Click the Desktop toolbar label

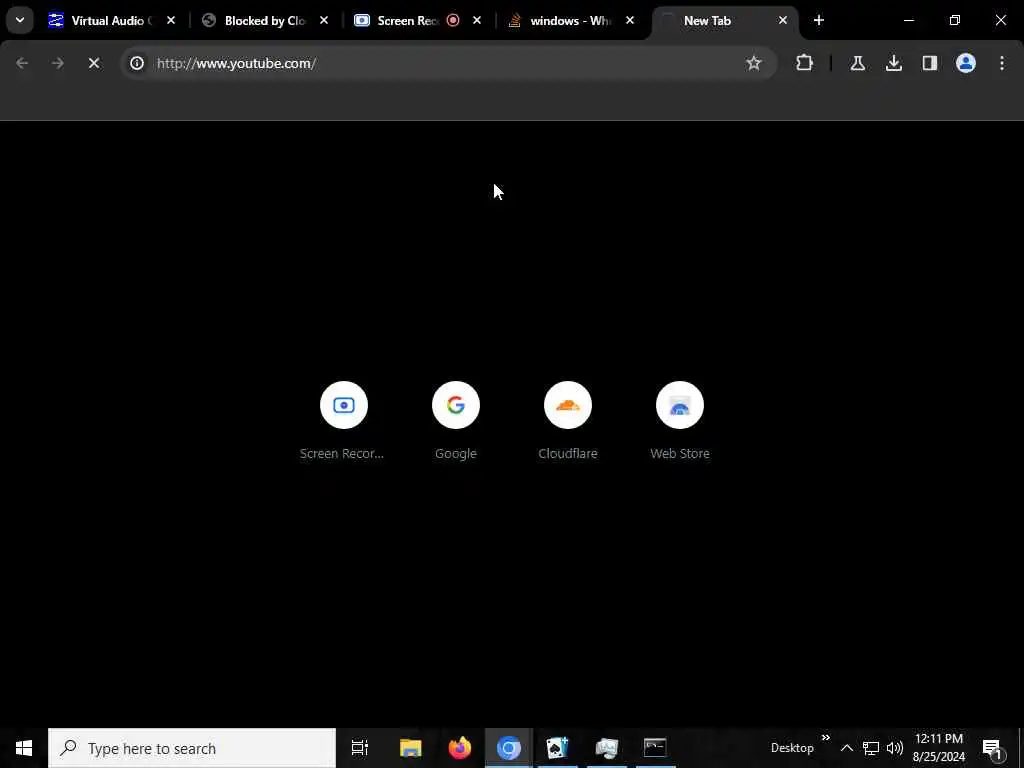[792, 748]
